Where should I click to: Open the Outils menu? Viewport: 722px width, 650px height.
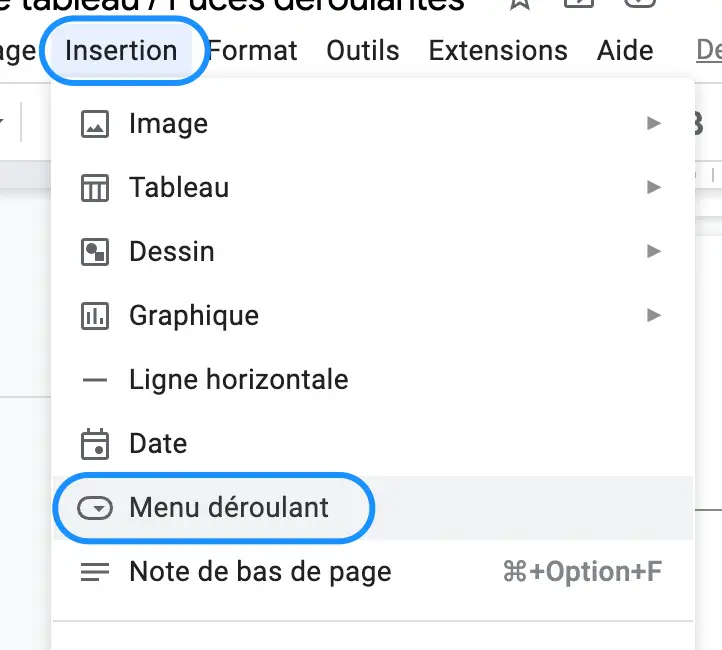(x=363, y=50)
